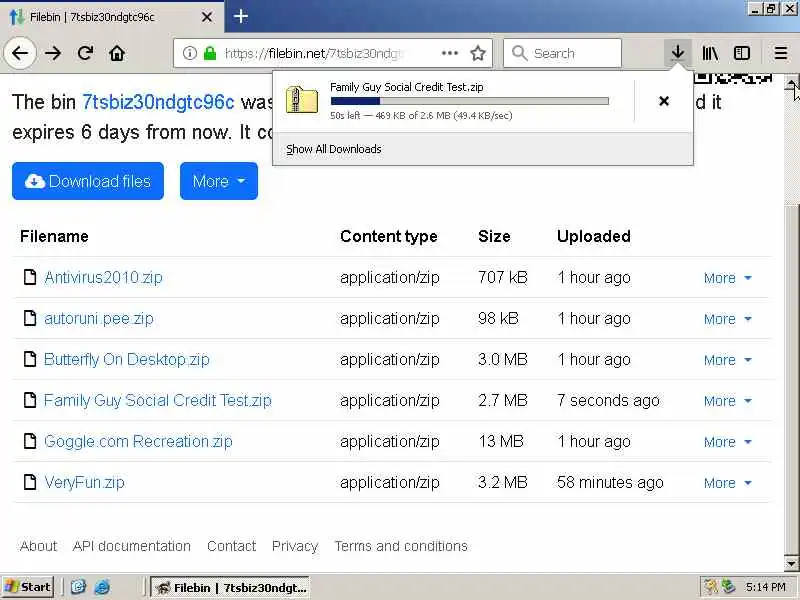Bookmark this page with the star
800x600 pixels.
[478, 53]
